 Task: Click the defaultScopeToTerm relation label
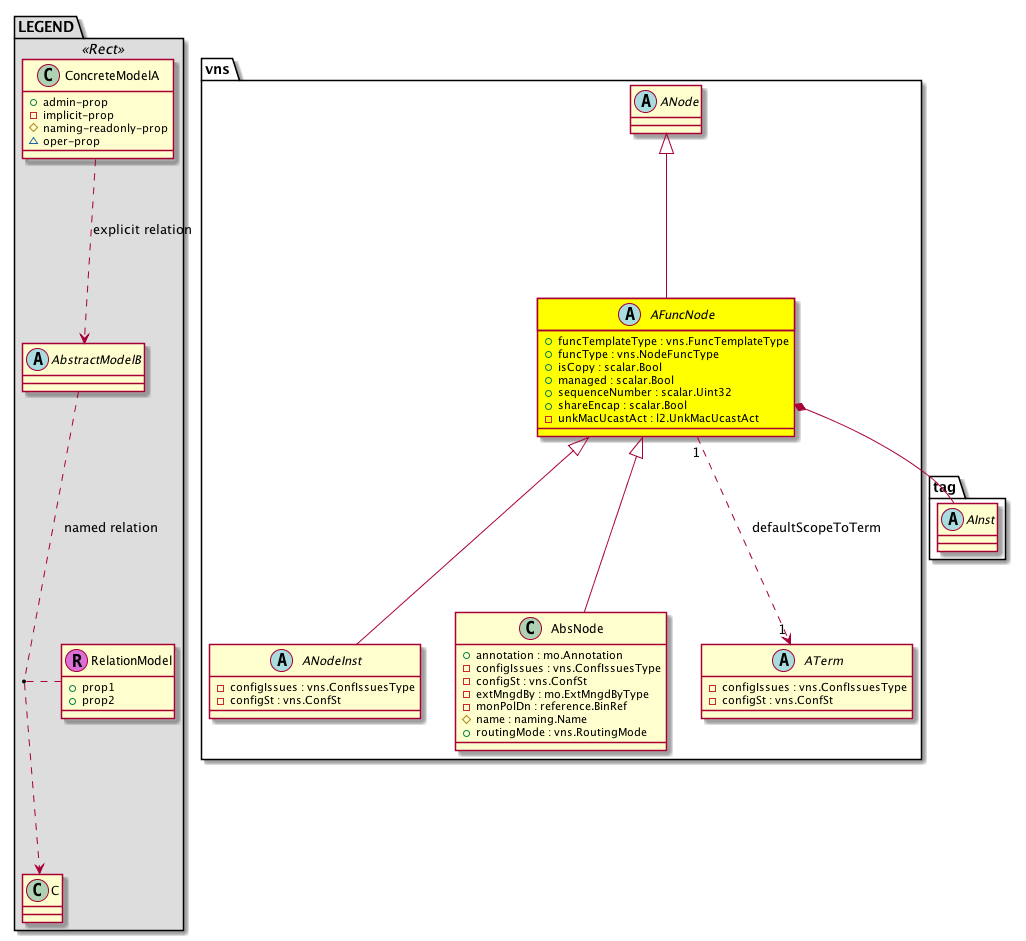816,527
